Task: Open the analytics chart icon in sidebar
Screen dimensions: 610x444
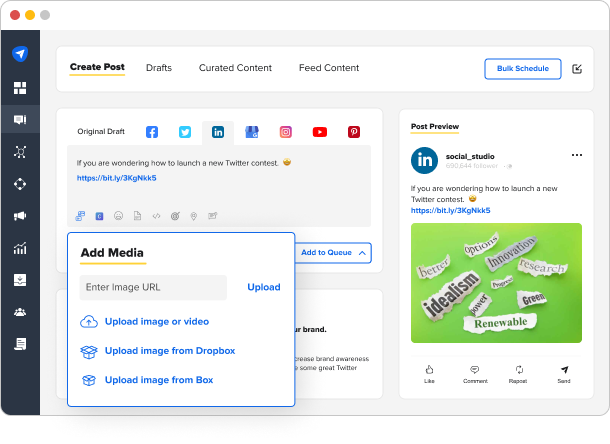Action: [x=20, y=248]
